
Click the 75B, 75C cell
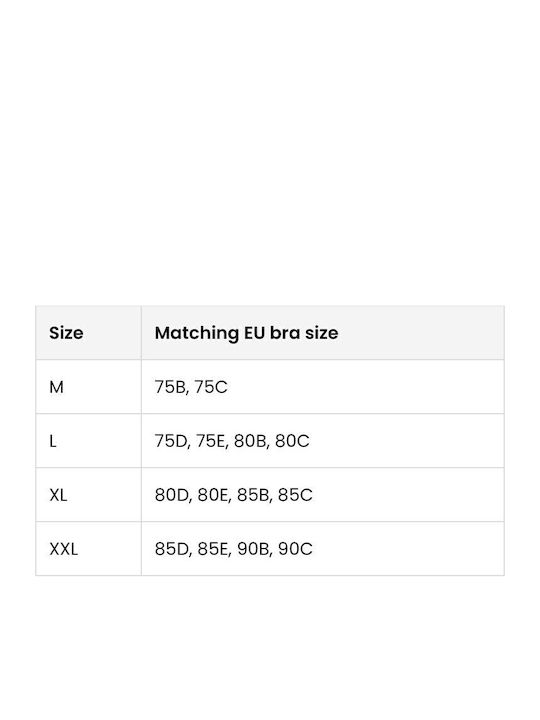[x=323, y=387]
